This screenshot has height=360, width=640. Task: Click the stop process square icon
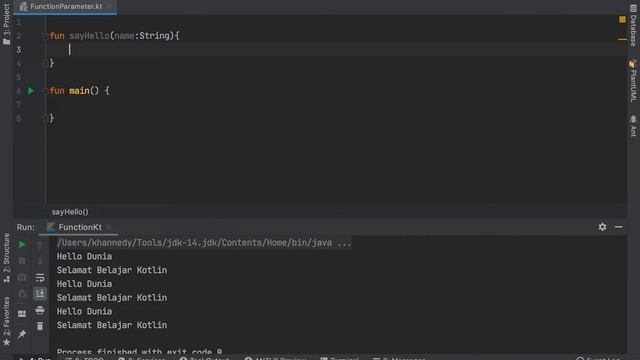coord(22,261)
